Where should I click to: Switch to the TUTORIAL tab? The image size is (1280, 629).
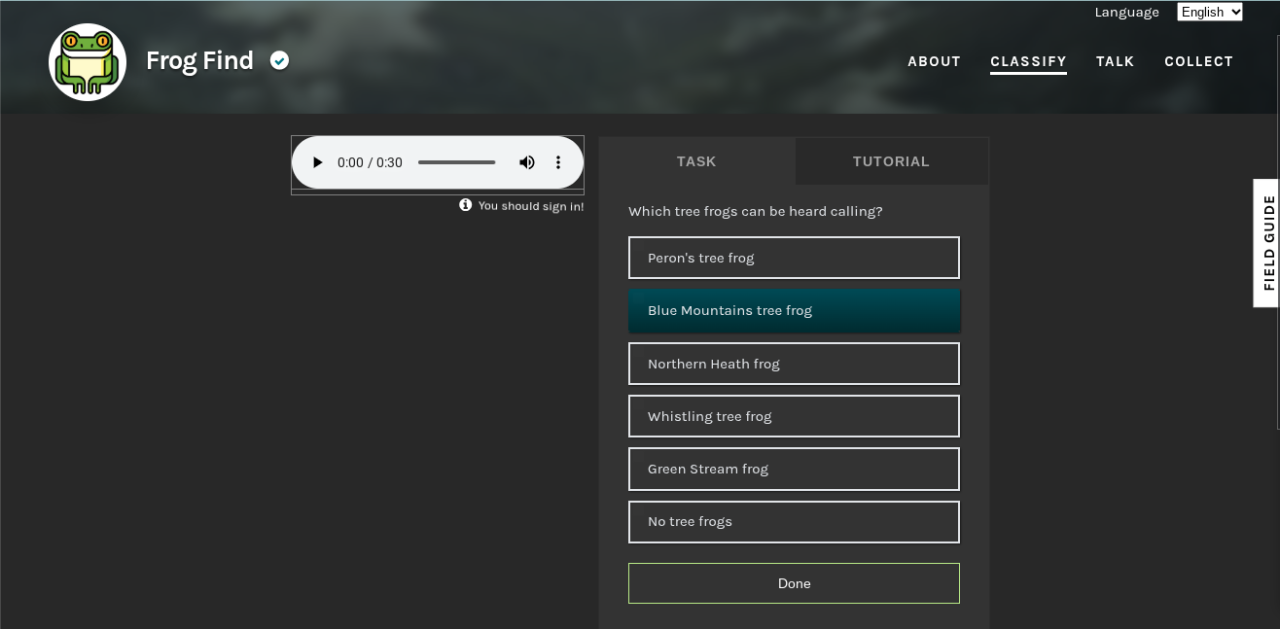pyautogui.click(x=891, y=161)
